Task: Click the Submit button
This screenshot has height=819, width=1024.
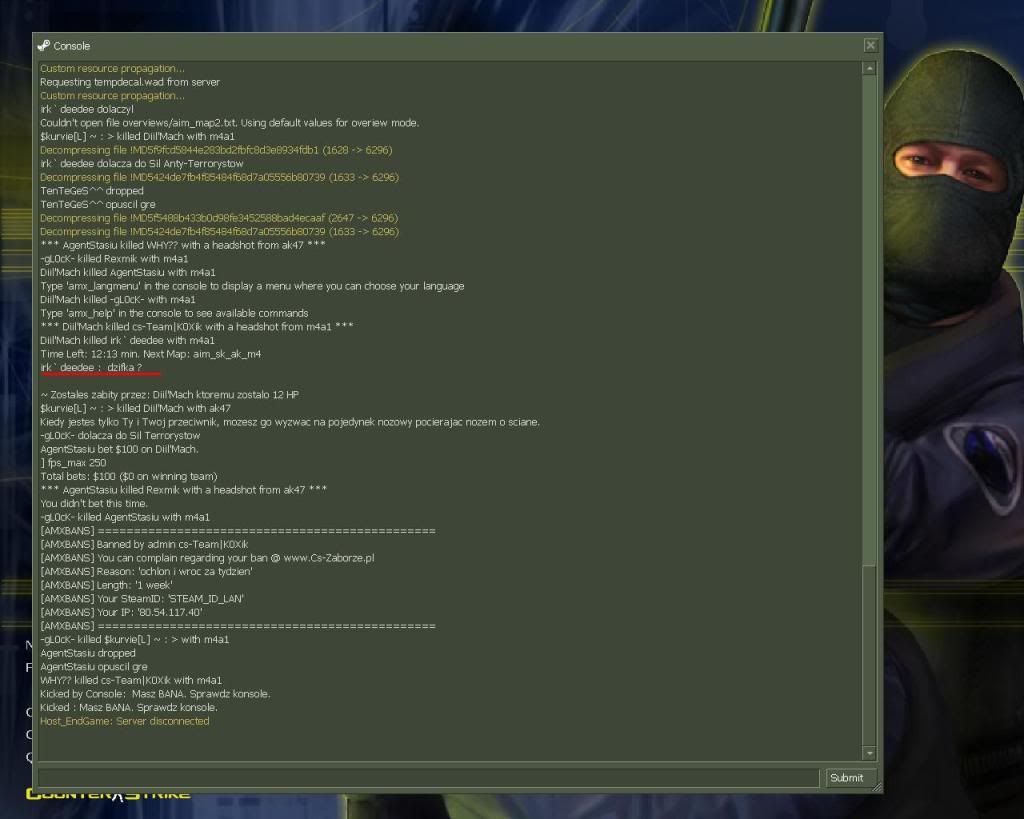Action: point(846,777)
